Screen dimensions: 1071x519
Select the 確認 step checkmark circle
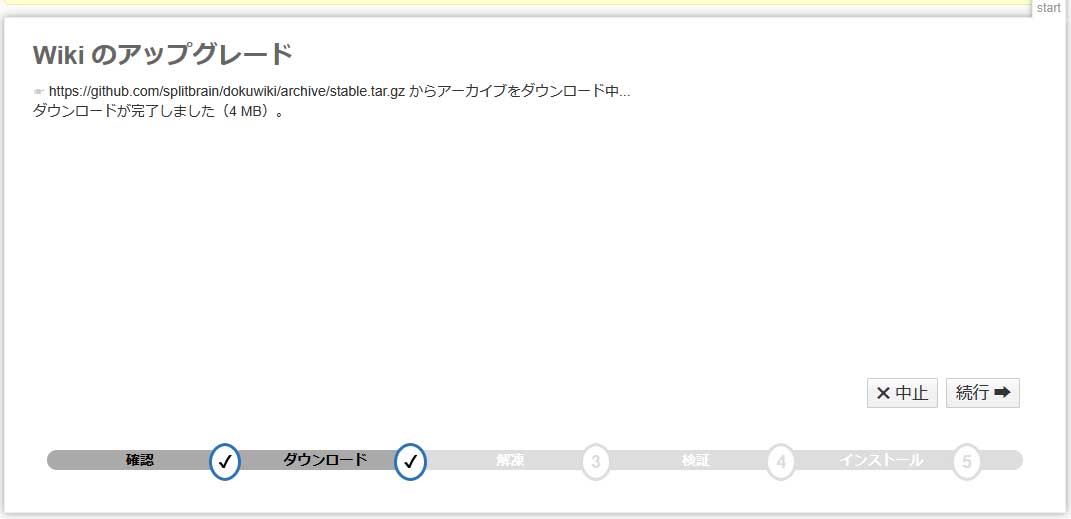pos(225,462)
